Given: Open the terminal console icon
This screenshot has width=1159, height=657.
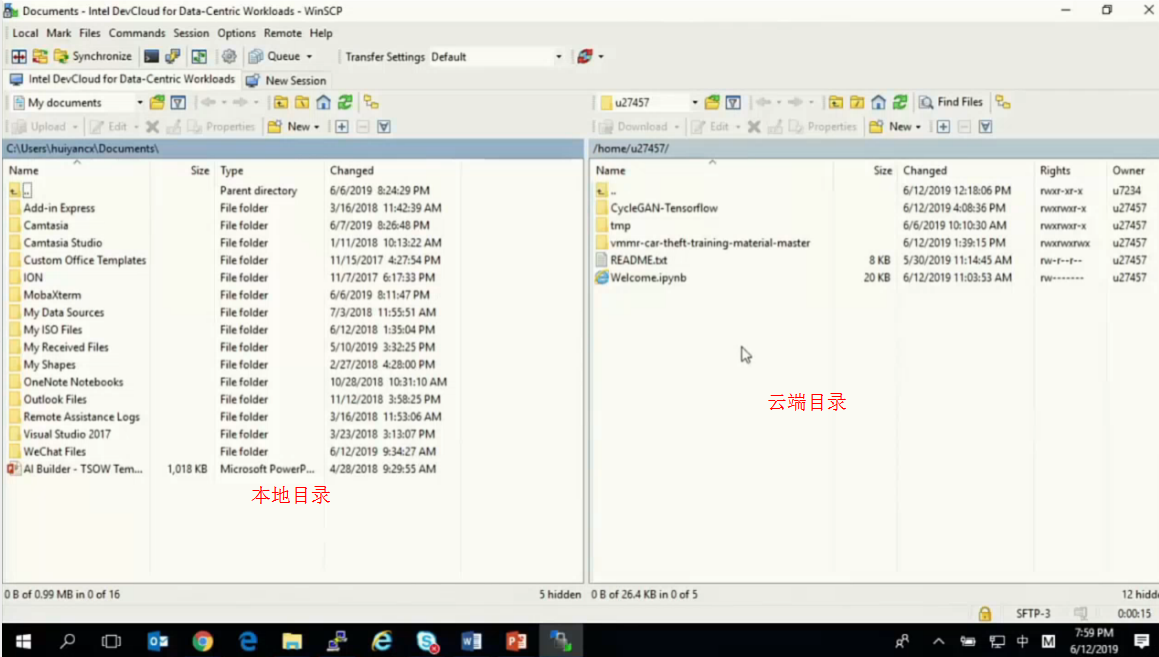Looking at the screenshot, I should 152,57.
